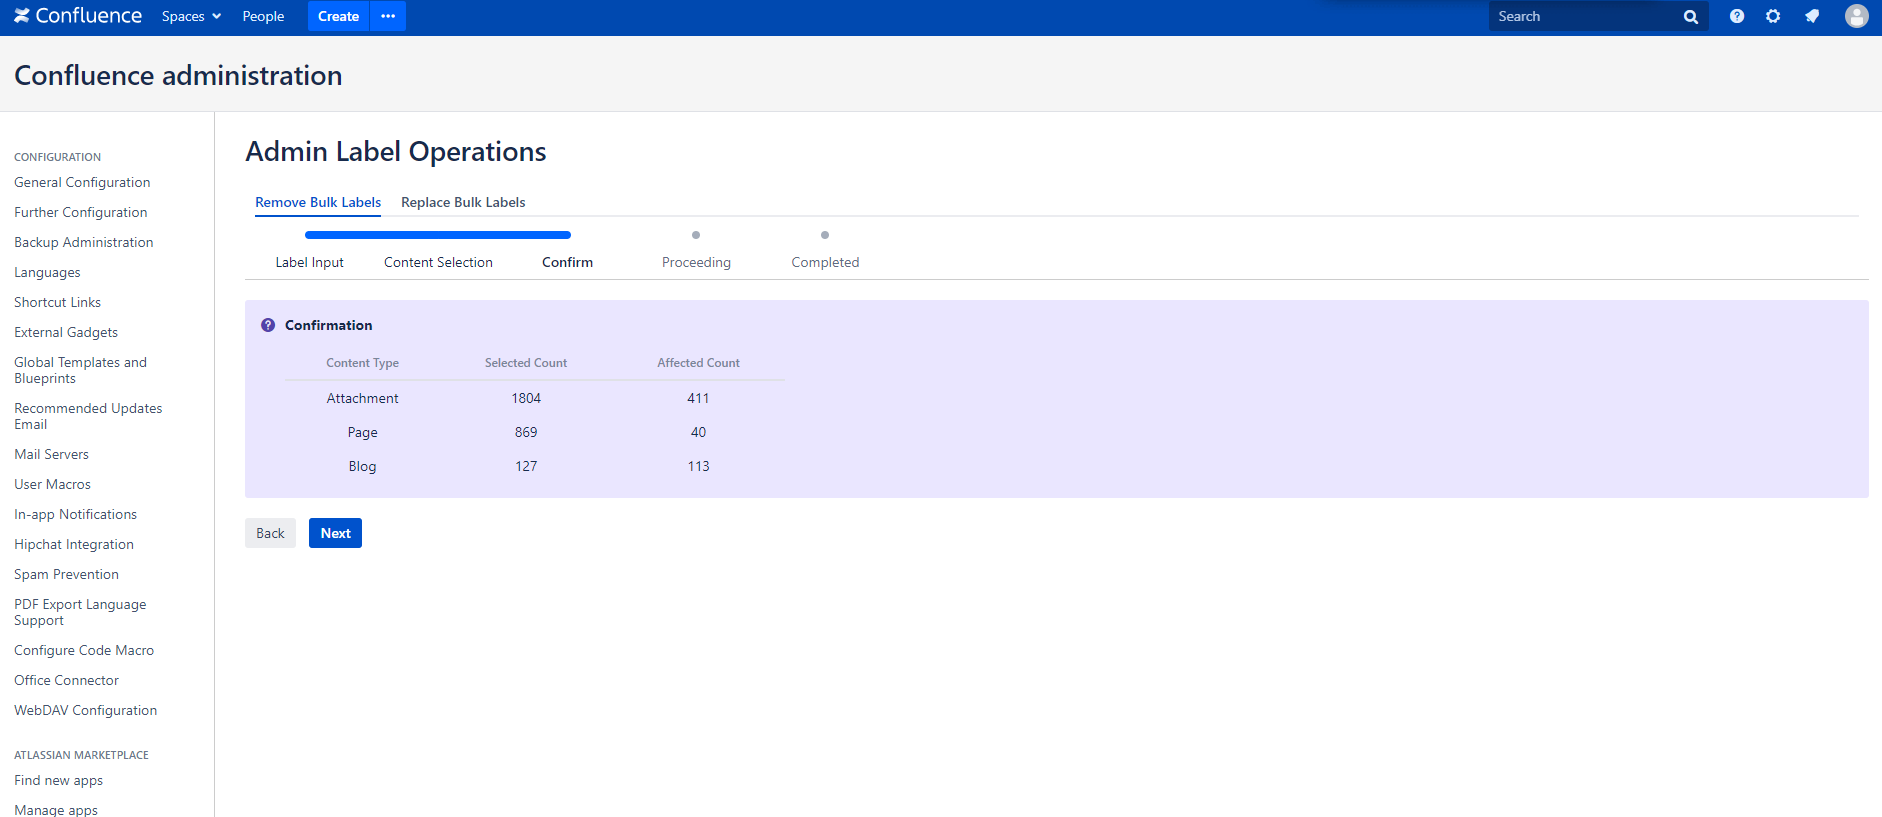Click the Next button
The width and height of the screenshot is (1882, 817).
[x=335, y=533]
